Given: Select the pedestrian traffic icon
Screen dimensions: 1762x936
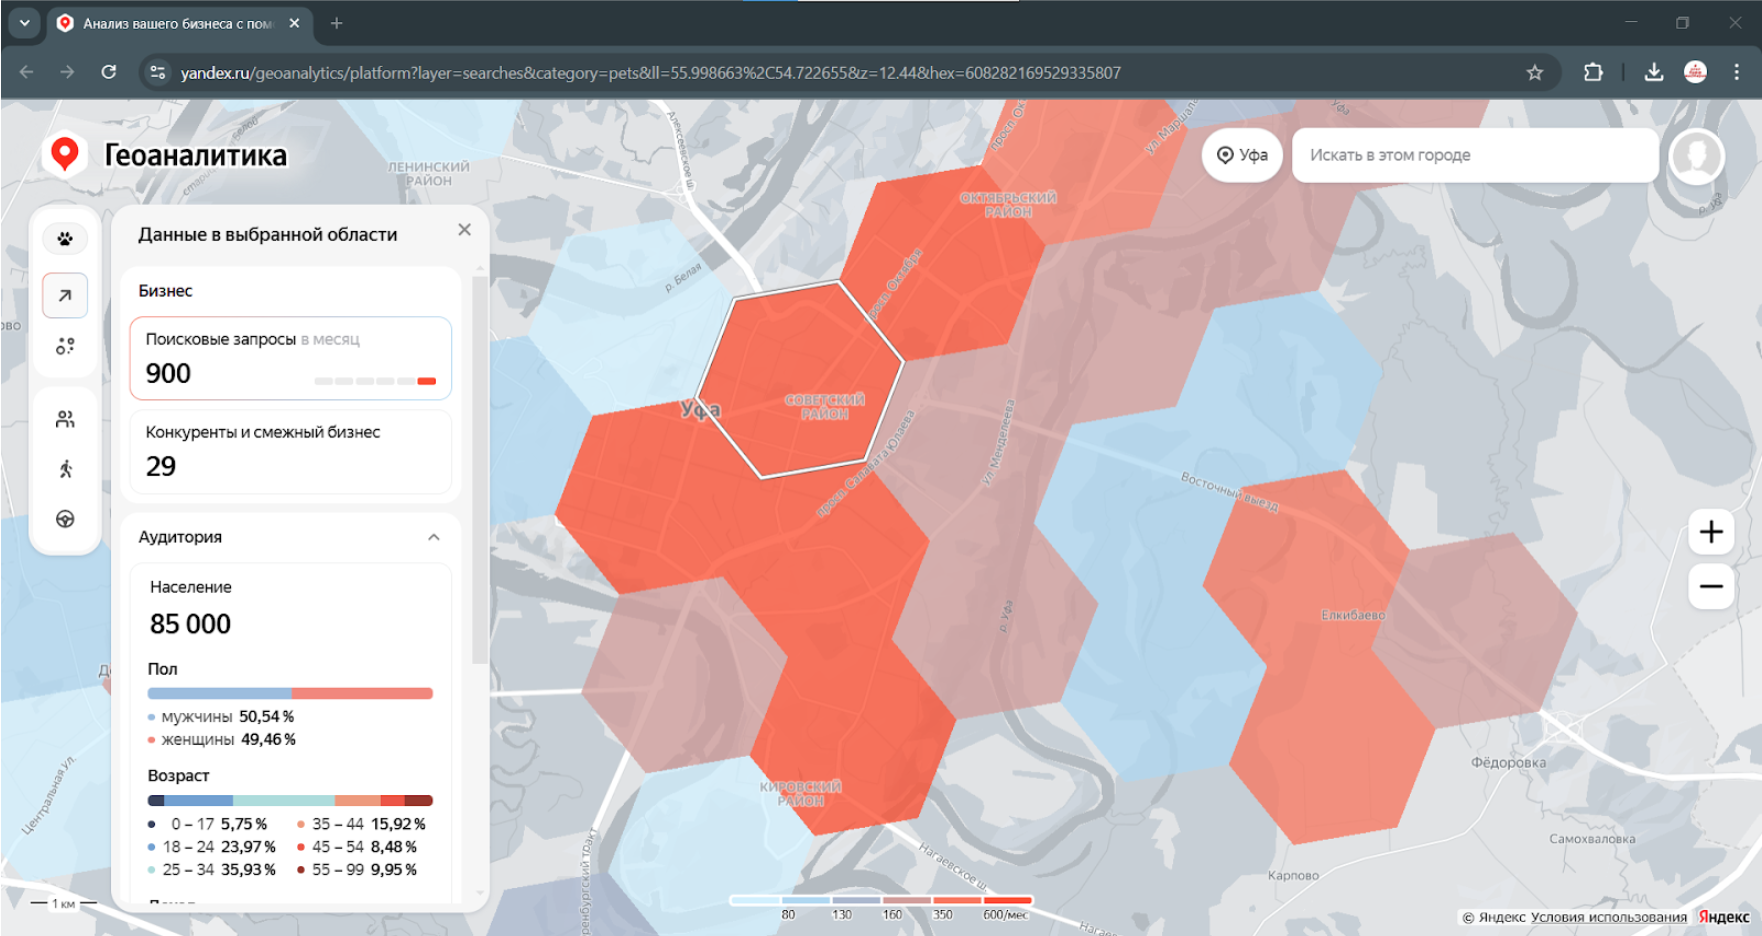Looking at the screenshot, I should point(65,469).
